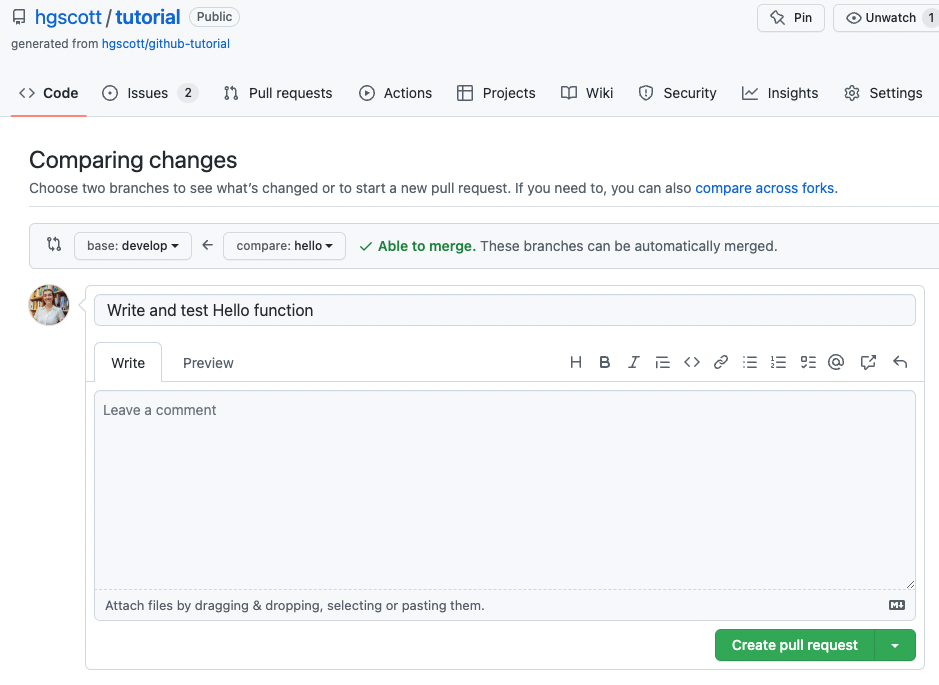Select the Write tab of the comment editor
The width and height of the screenshot is (939, 685).
point(128,362)
